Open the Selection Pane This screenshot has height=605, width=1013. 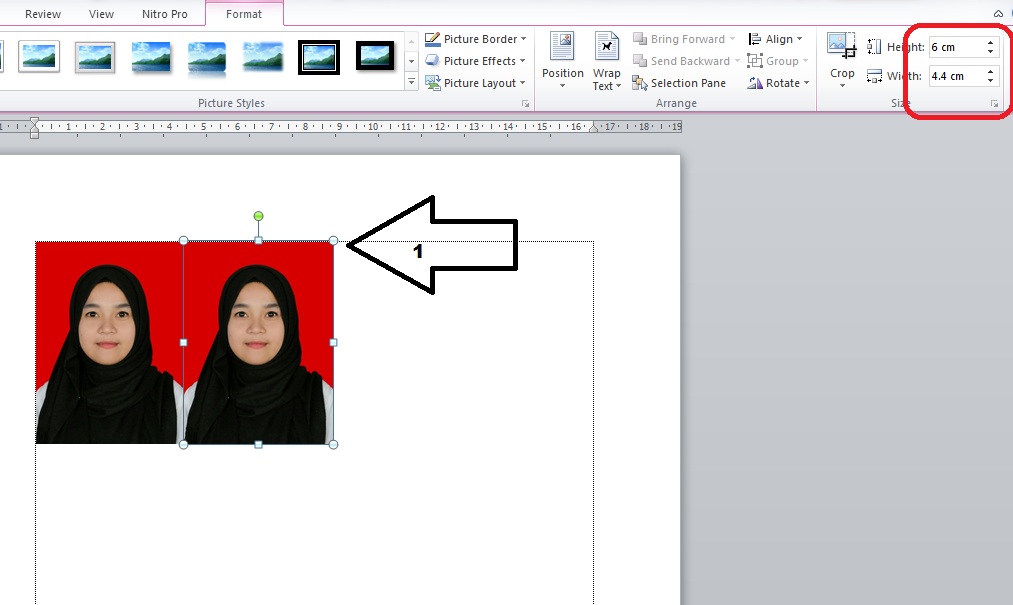[679, 83]
